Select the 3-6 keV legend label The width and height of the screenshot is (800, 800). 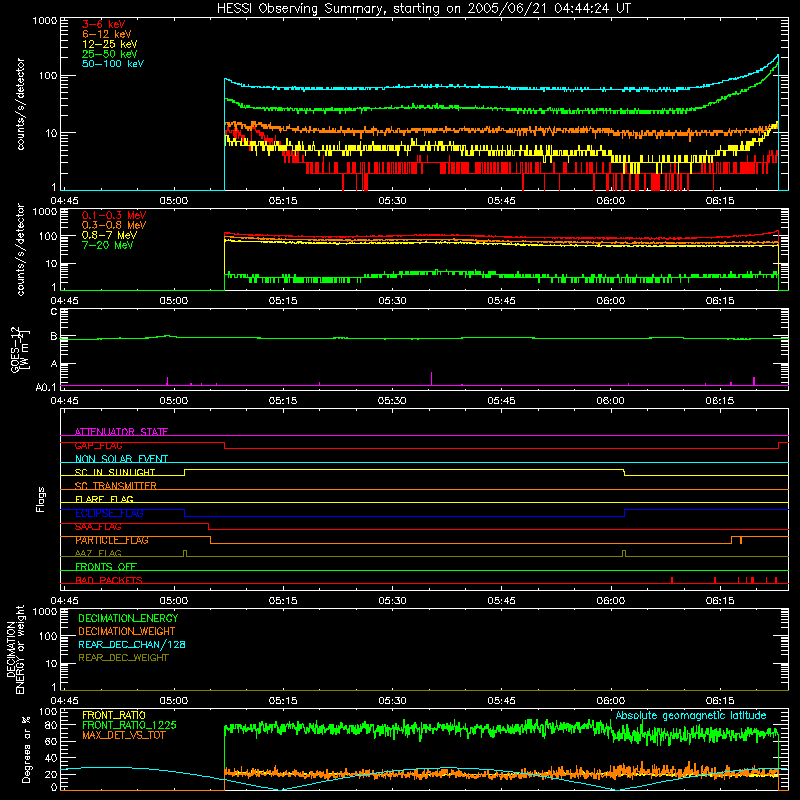(x=104, y=24)
